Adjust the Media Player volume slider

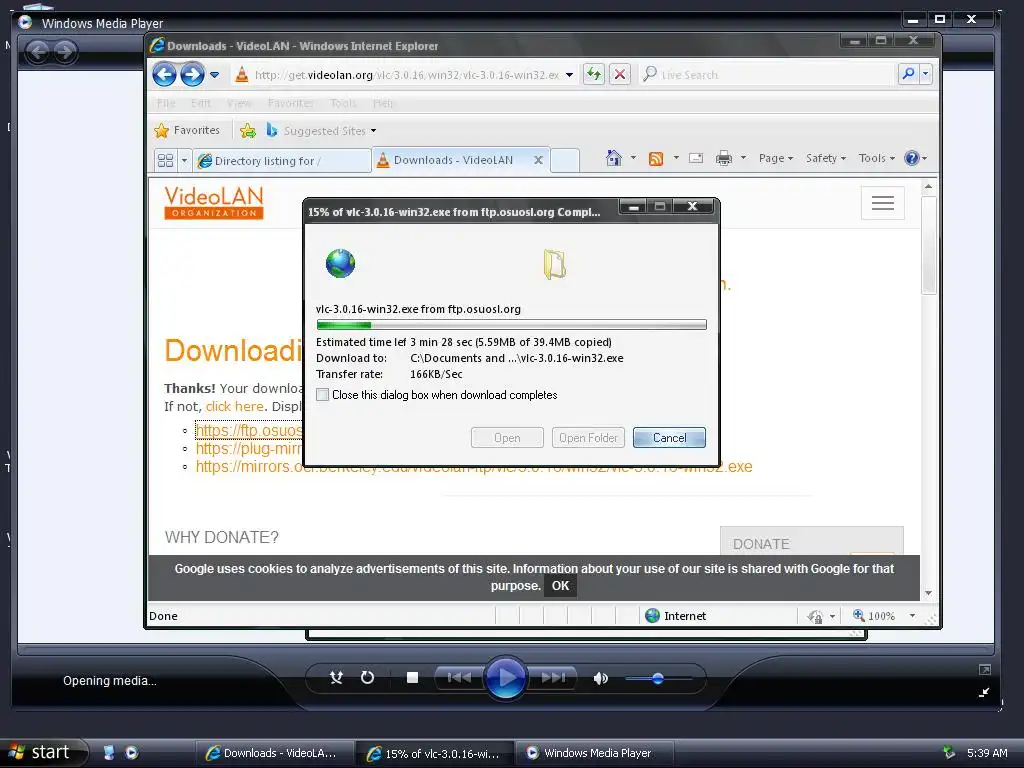[658, 679]
